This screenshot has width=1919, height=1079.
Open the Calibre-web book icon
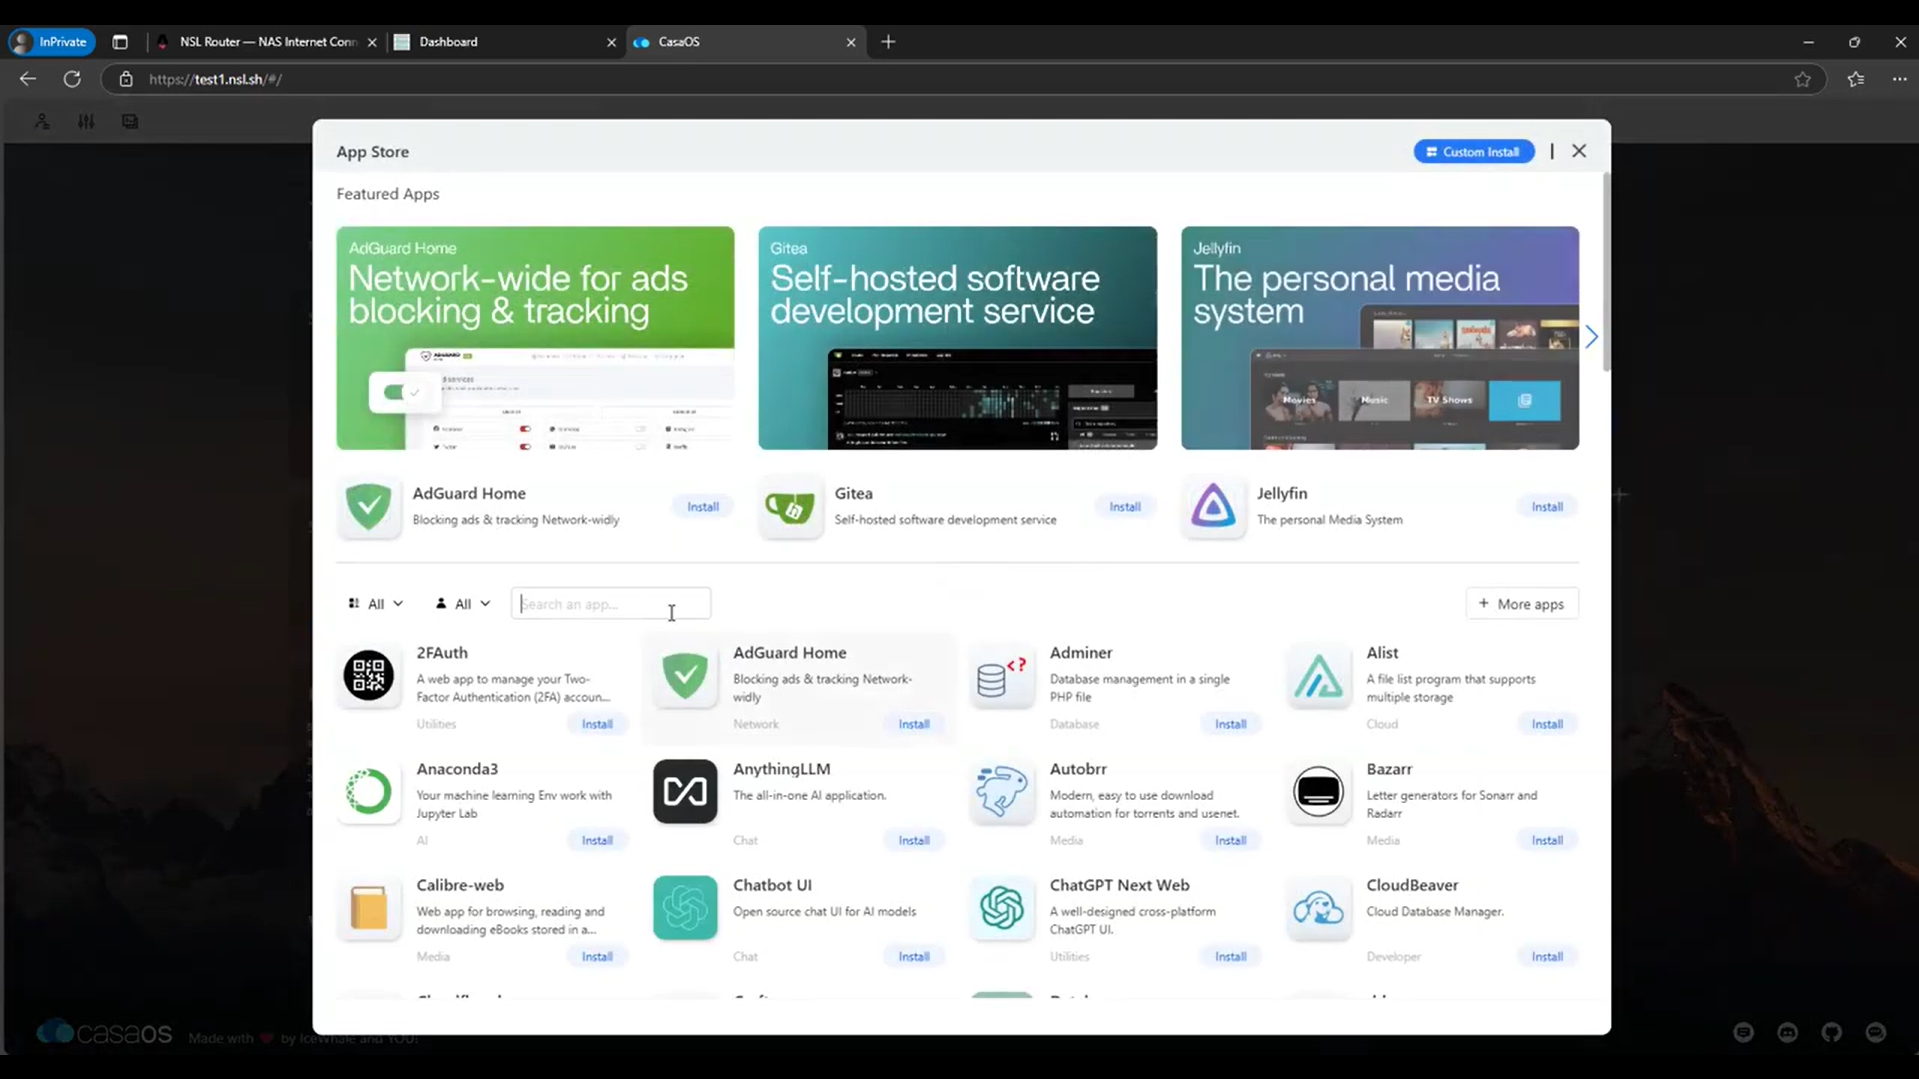pos(368,908)
